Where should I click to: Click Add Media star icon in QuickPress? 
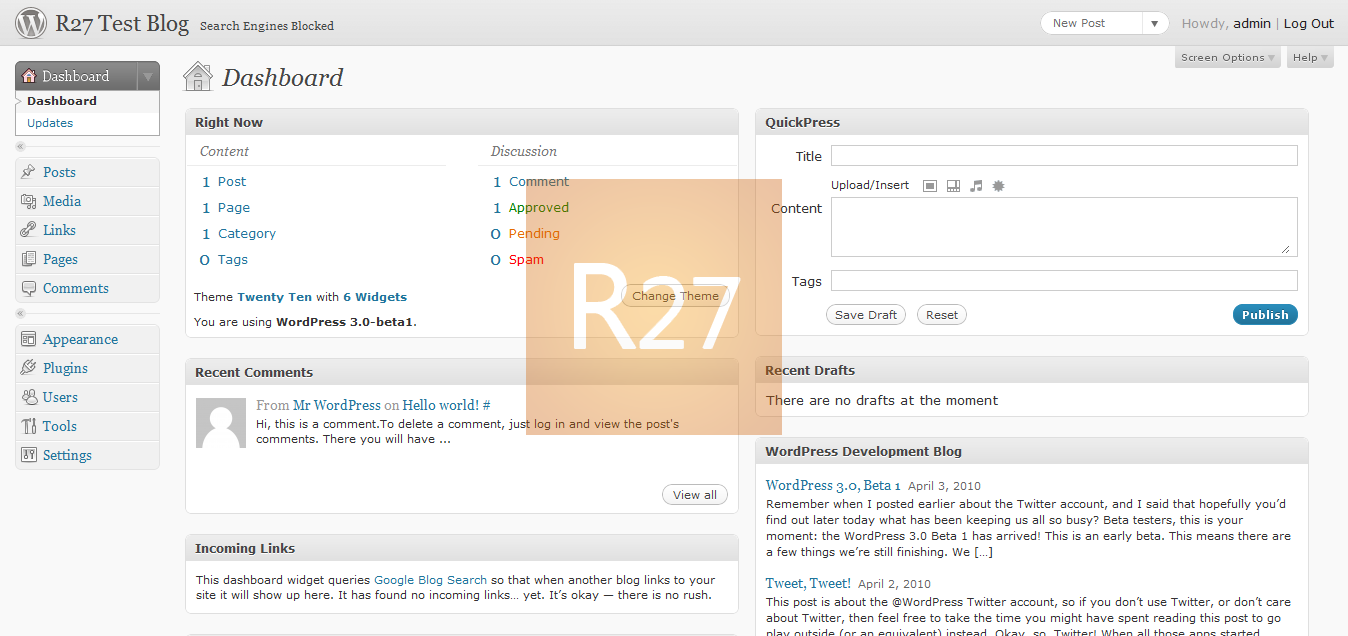[998, 186]
